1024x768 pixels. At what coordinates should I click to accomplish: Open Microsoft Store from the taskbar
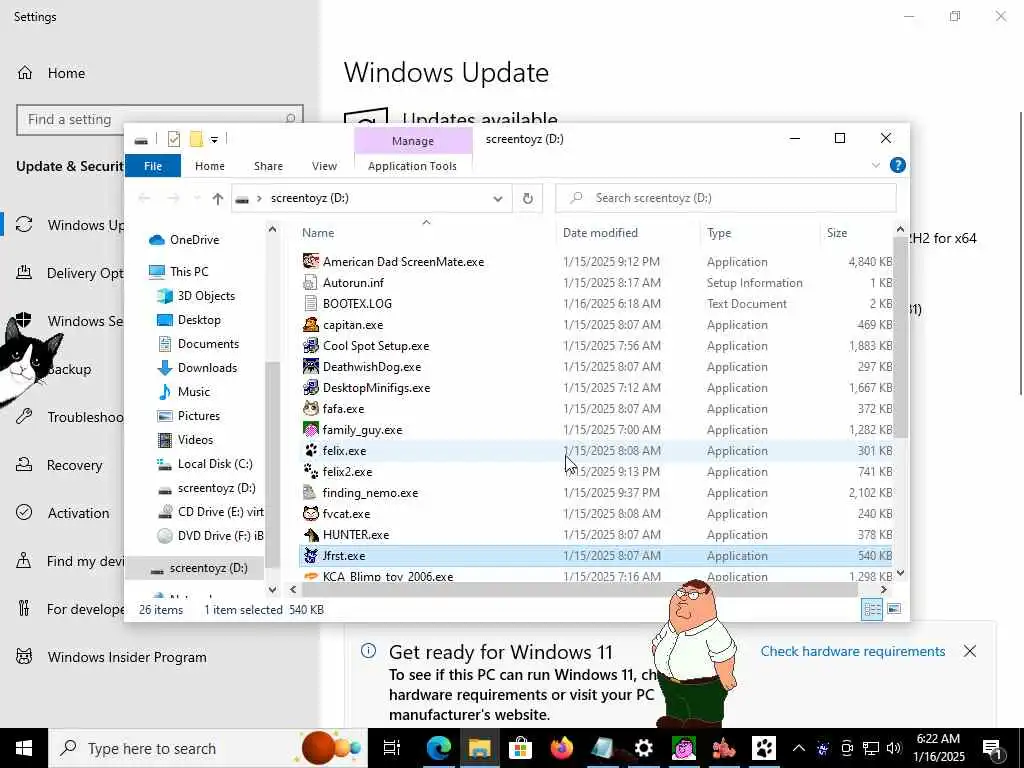pyautogui.click(x=520, y=748)
